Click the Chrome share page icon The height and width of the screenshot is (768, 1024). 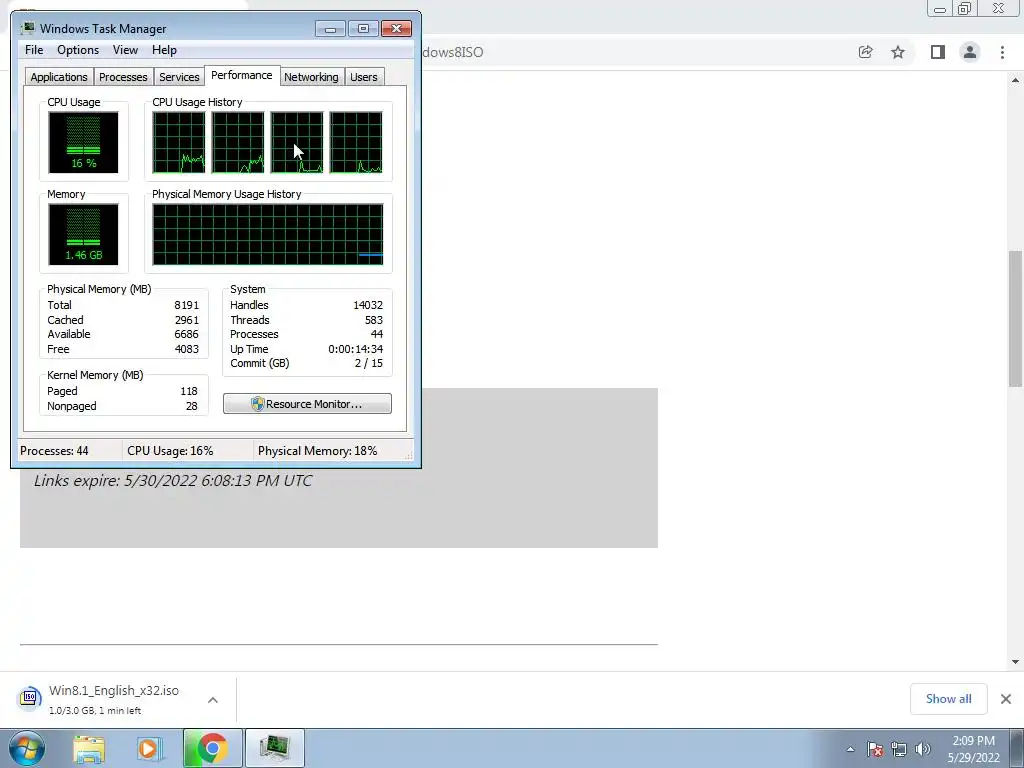pos(865,52)
